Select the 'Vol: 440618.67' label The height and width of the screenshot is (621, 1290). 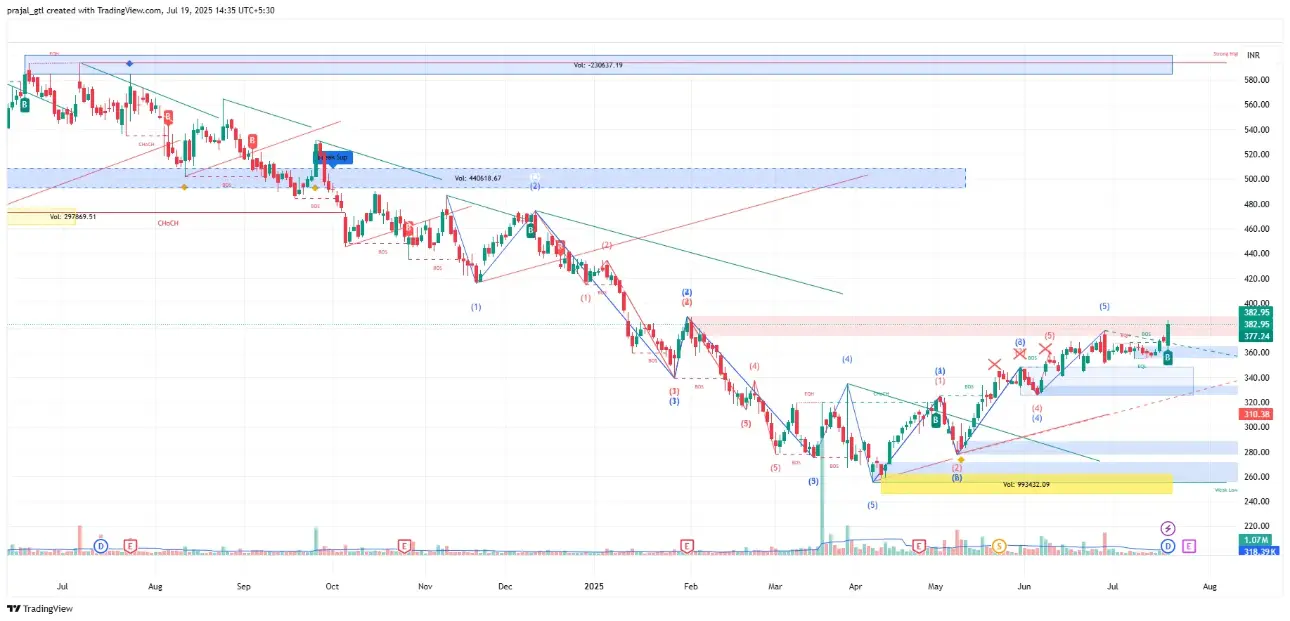[477, 178]
